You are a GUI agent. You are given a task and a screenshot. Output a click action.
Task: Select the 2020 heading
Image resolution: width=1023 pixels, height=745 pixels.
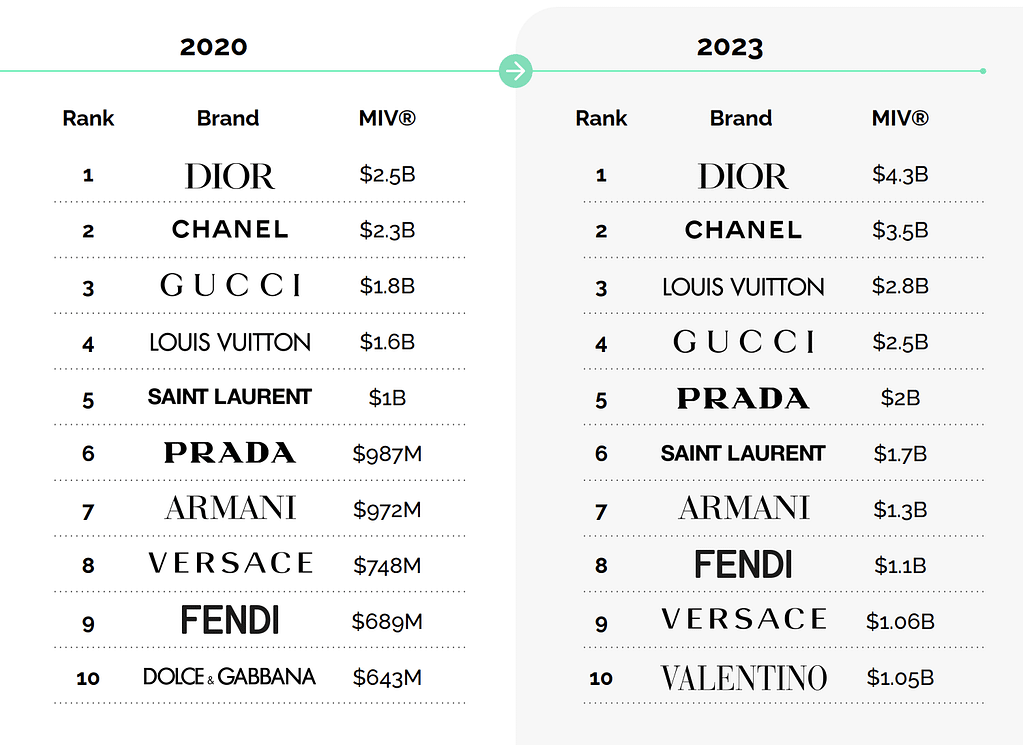[x=214, y=47]
